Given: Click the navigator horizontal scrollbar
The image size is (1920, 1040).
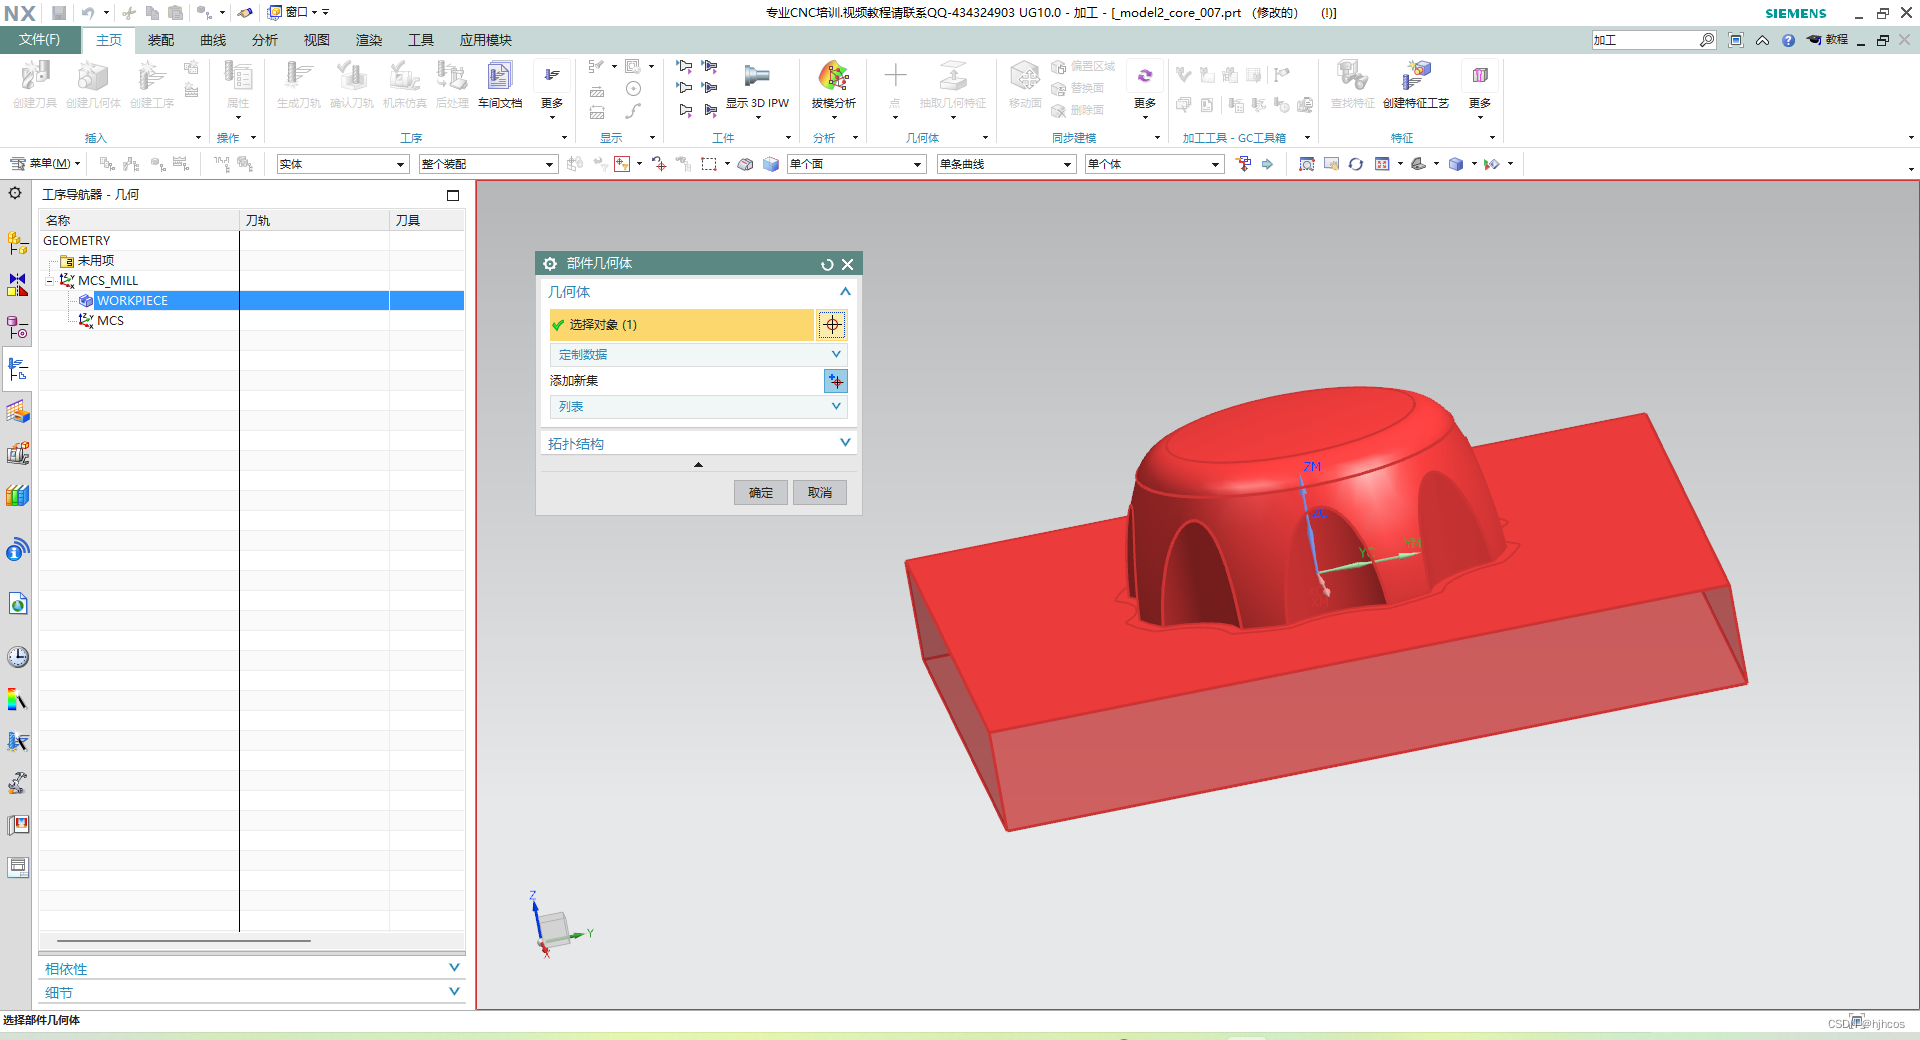Looking at the screenshot, I should tap(184, 940).
